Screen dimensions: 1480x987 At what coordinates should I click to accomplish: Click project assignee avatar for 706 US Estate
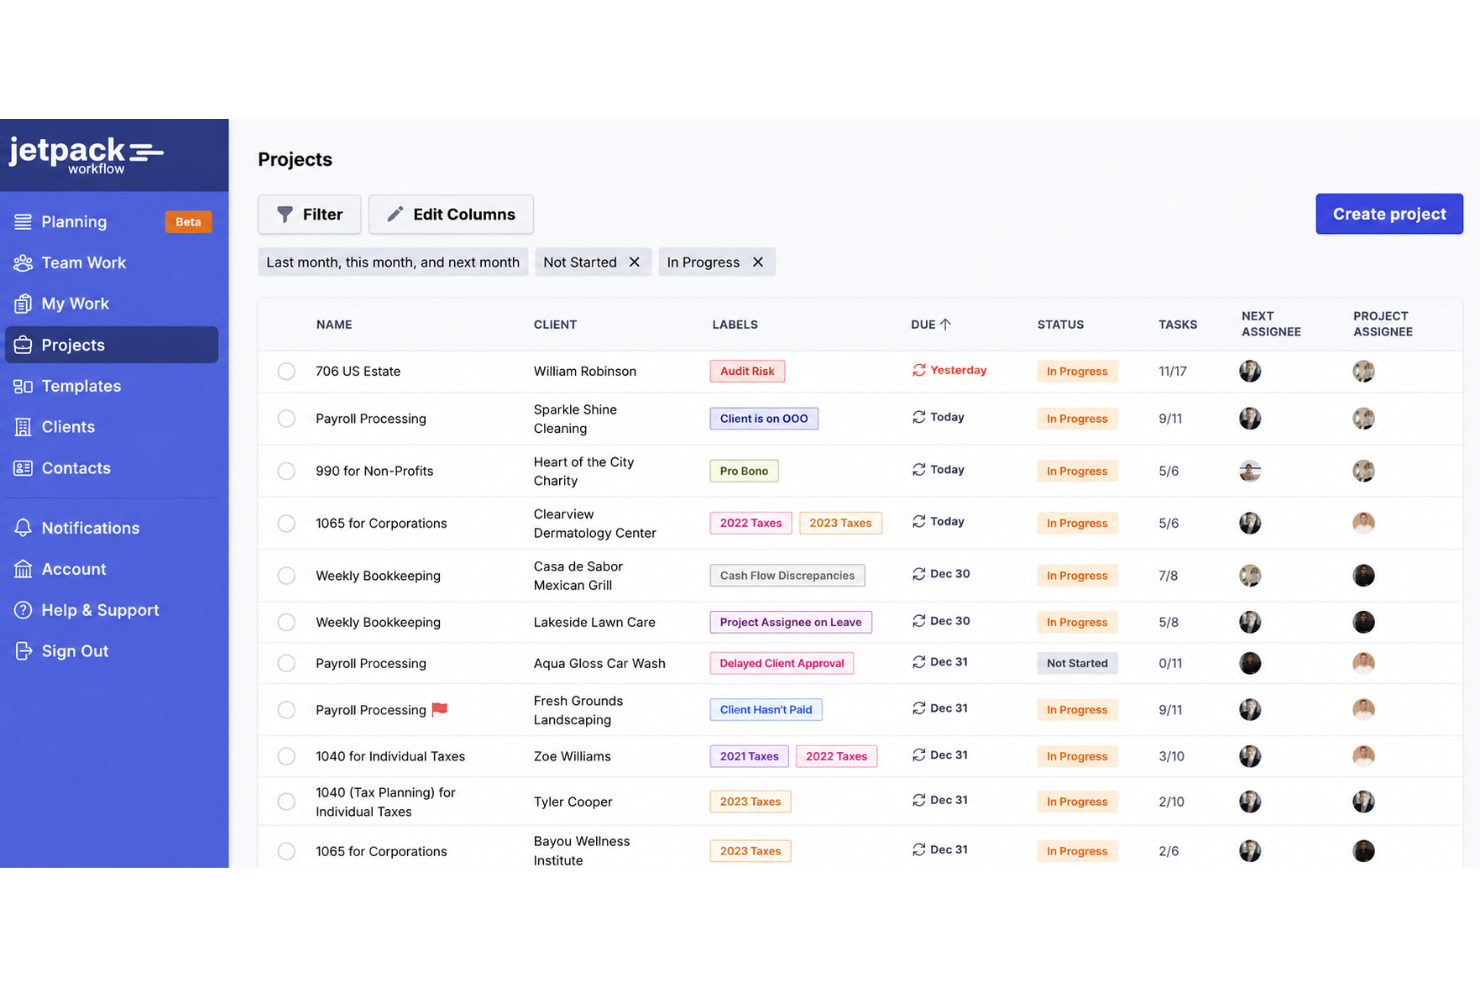coord(1364,371)
